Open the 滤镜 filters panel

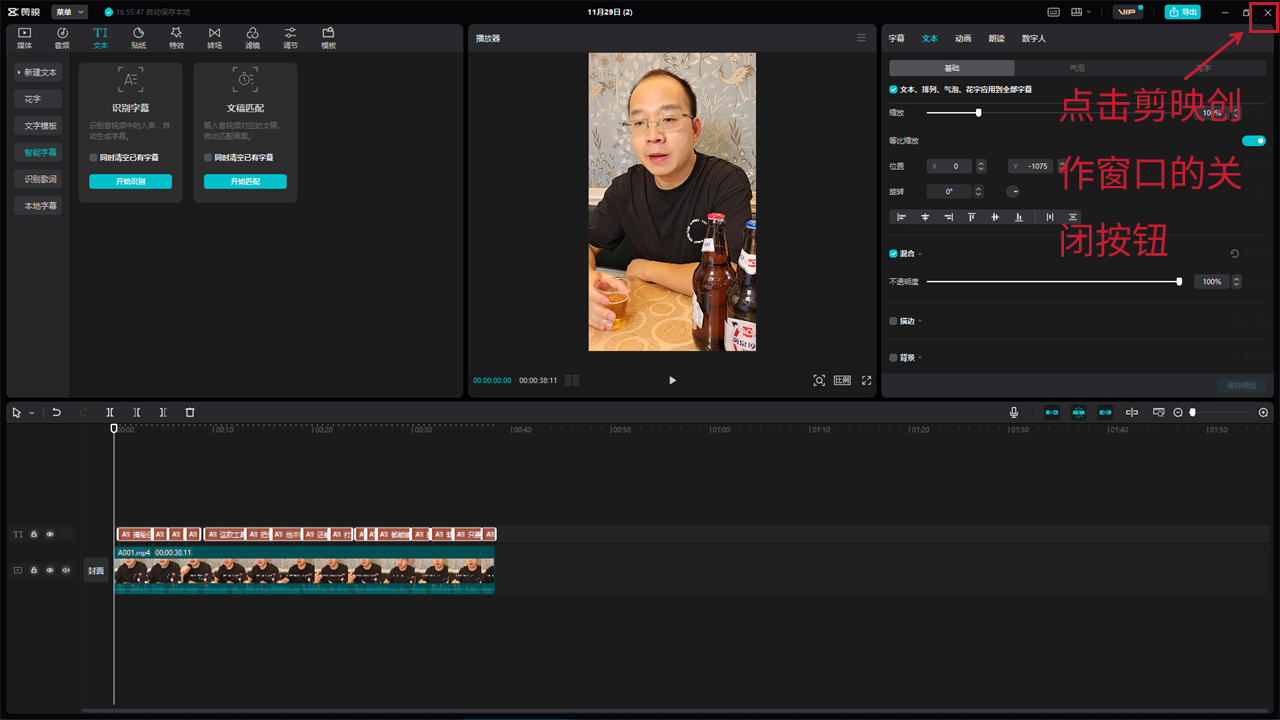point(252,38)
